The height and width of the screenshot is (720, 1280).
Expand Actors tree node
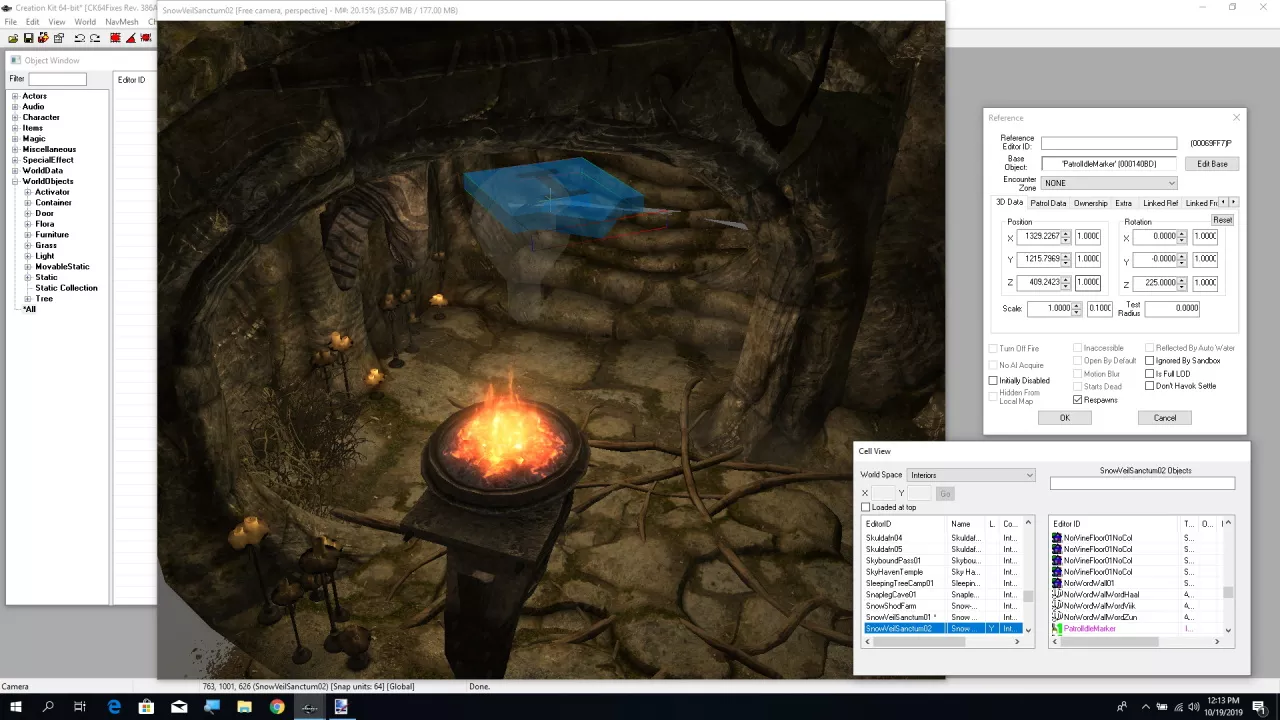click(x=15, y=96)
